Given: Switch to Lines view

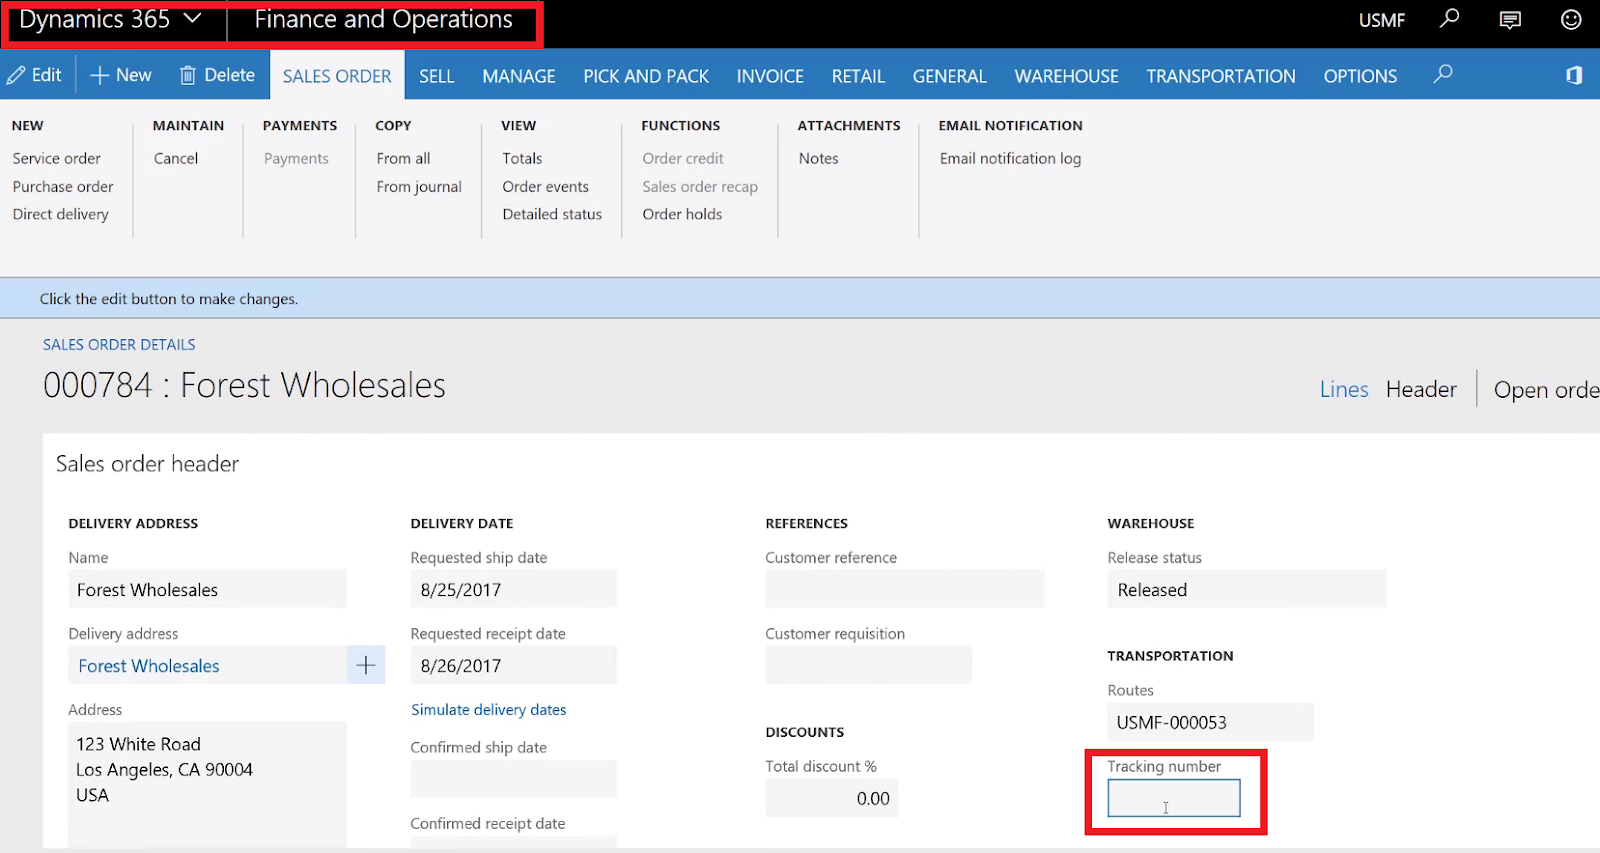Looking at the screenshot, I should (1344, 389).
